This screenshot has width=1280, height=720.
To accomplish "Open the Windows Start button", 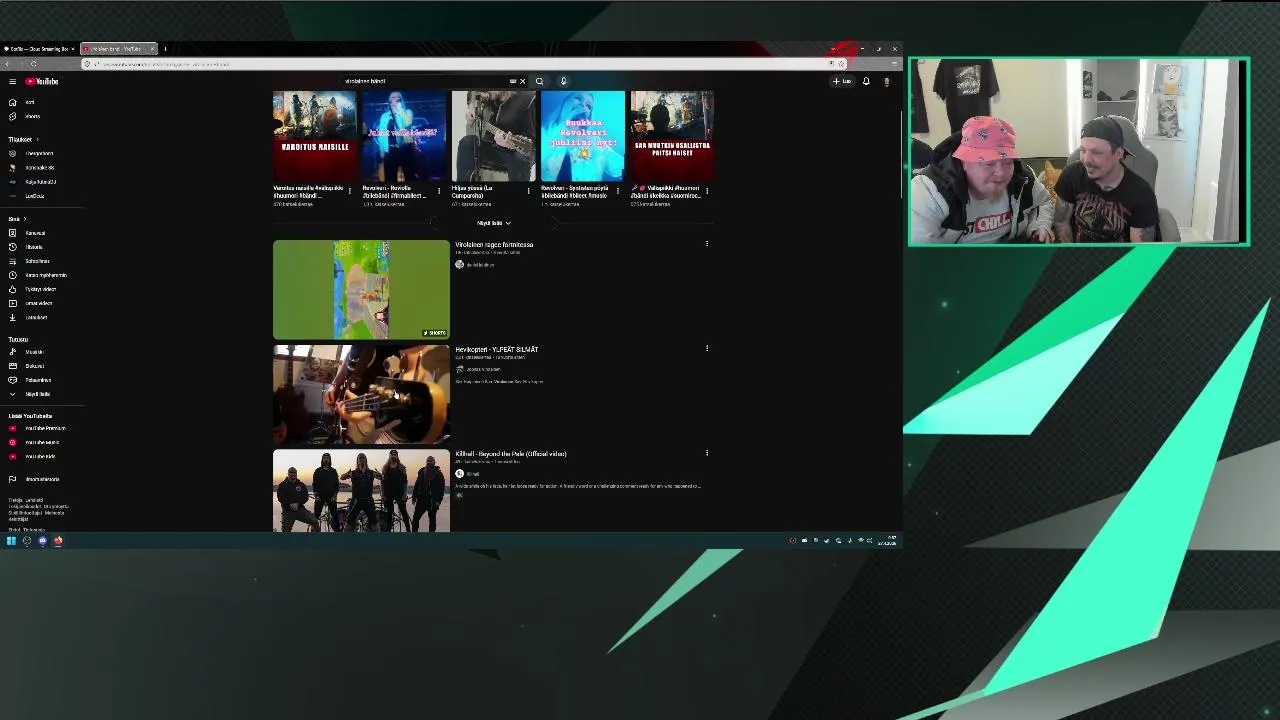I will [x=11, y=541].
